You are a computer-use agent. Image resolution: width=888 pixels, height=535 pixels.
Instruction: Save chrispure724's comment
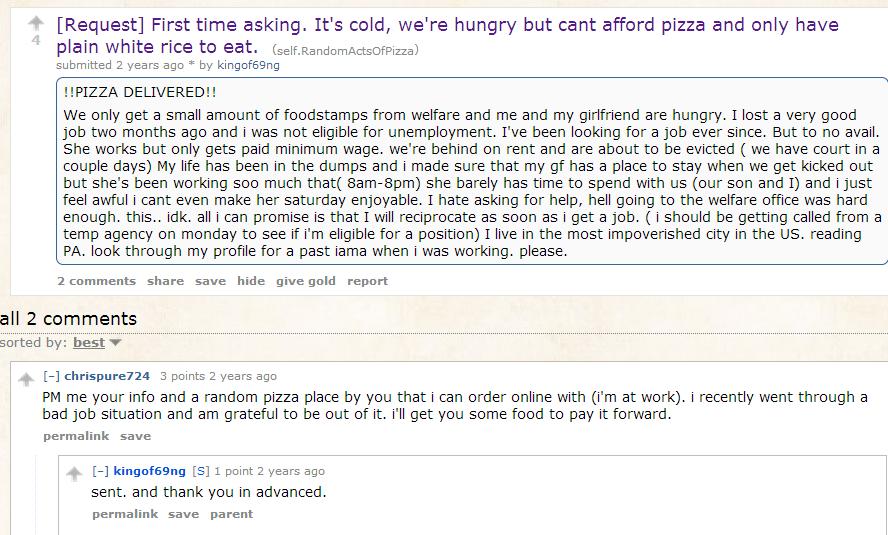click(x=135, y=436)
